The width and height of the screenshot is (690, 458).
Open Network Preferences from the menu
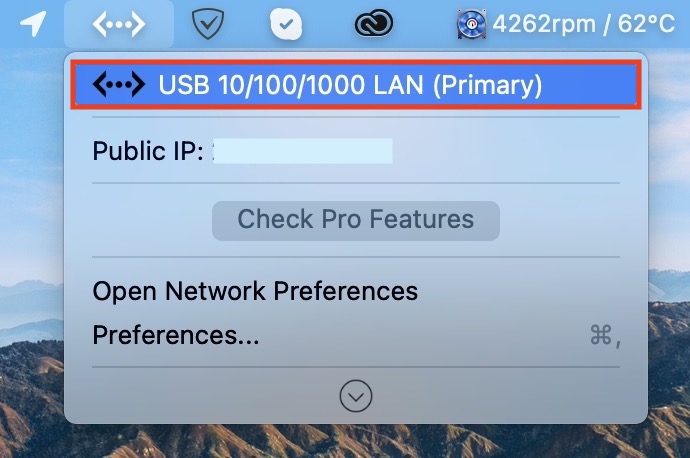click(x=255, y=291)
